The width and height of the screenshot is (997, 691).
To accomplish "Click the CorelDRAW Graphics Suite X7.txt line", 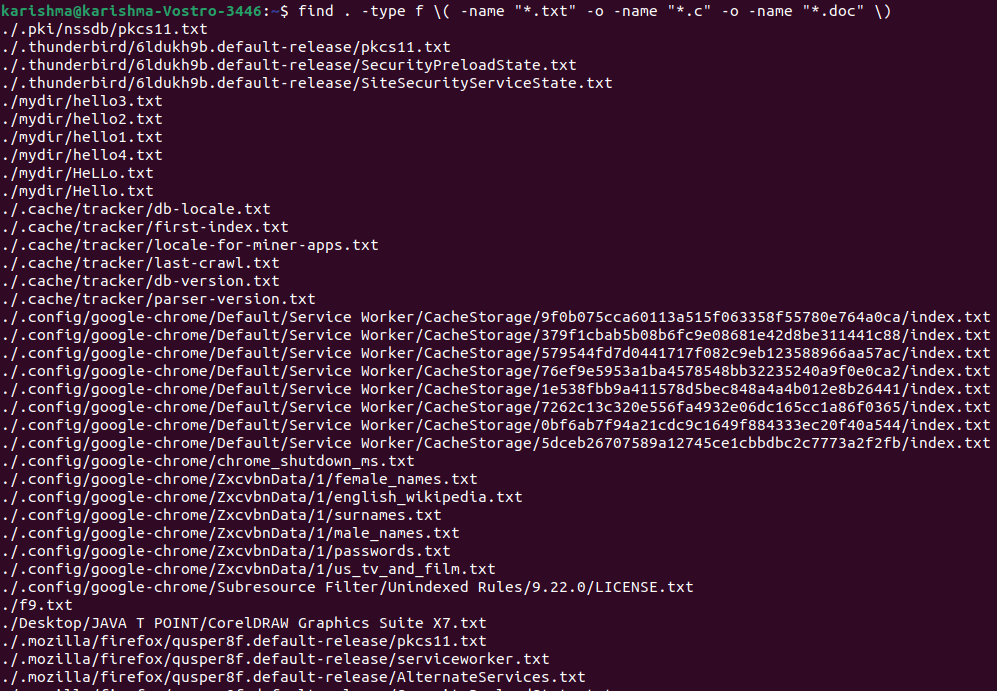I will click(x=244, y=623).
